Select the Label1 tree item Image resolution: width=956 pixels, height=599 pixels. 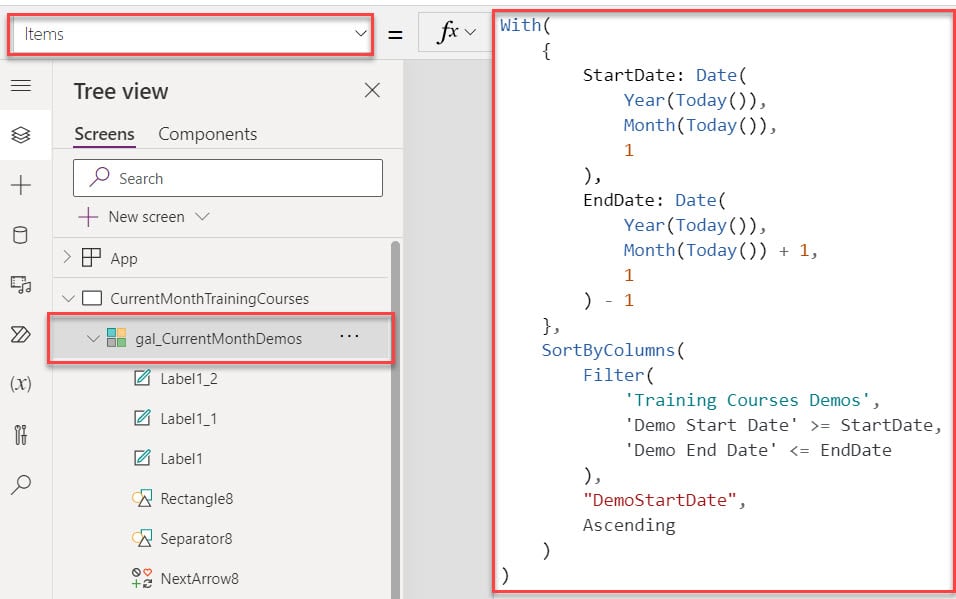click(181, 458)
